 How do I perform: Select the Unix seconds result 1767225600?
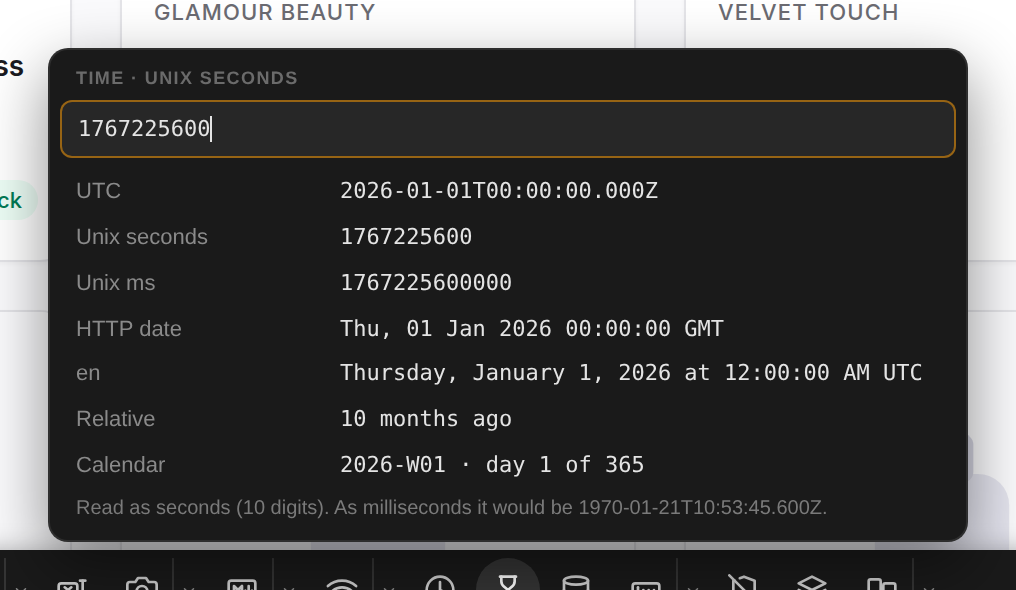click(406, 236)
